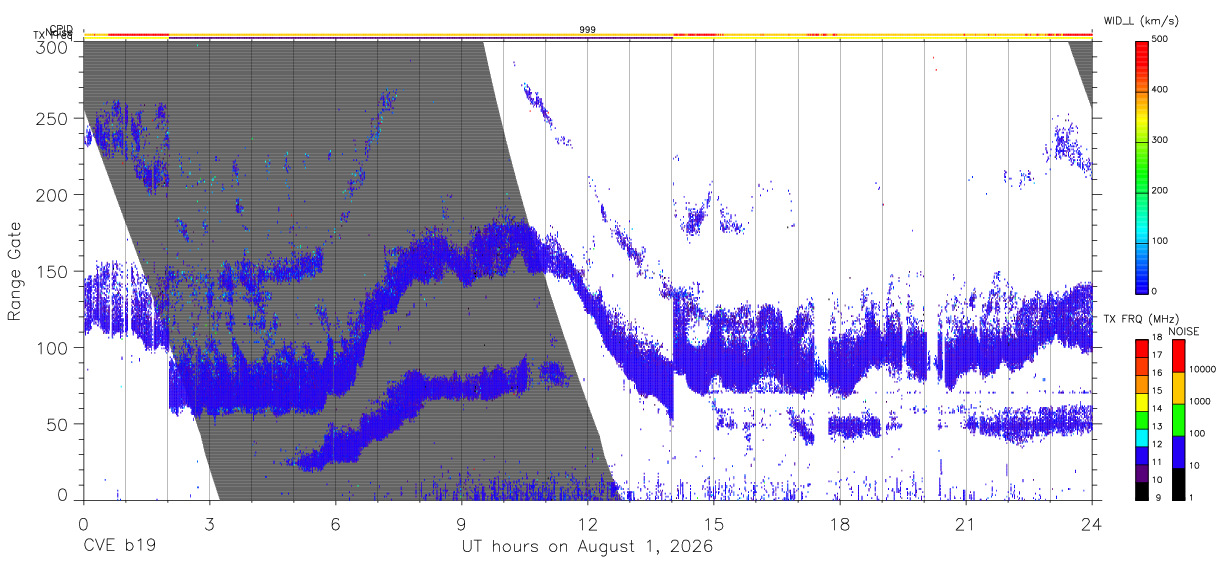1228x567 pixels.
Task: Click the x-axis tick label '18'
Action: (x=840, y=523)
